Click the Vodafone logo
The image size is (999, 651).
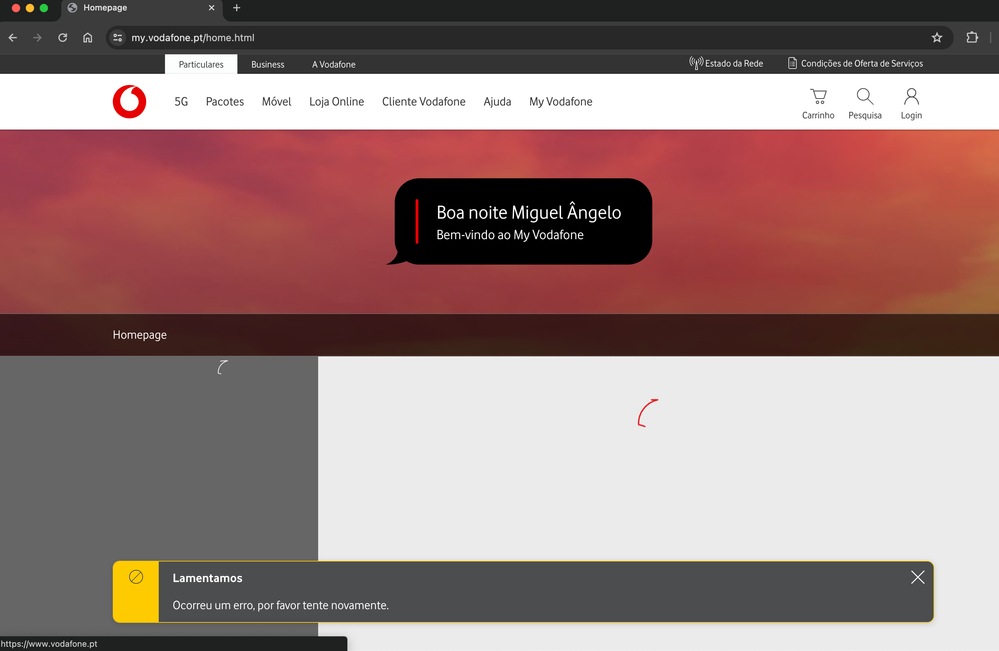(129, 101)
